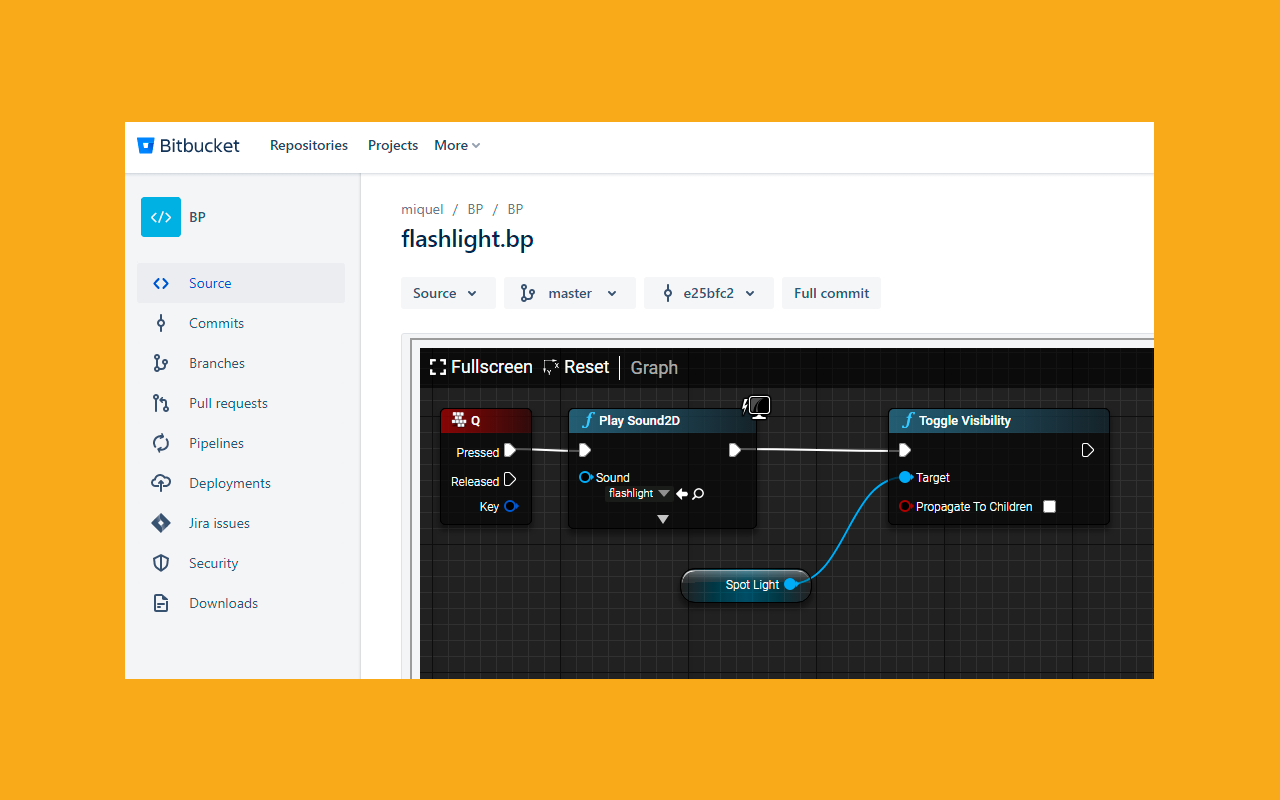The width and height of the screenshot is (1280, 800).
Task: Open the Source view dropdown
Action: pos(447,293)
